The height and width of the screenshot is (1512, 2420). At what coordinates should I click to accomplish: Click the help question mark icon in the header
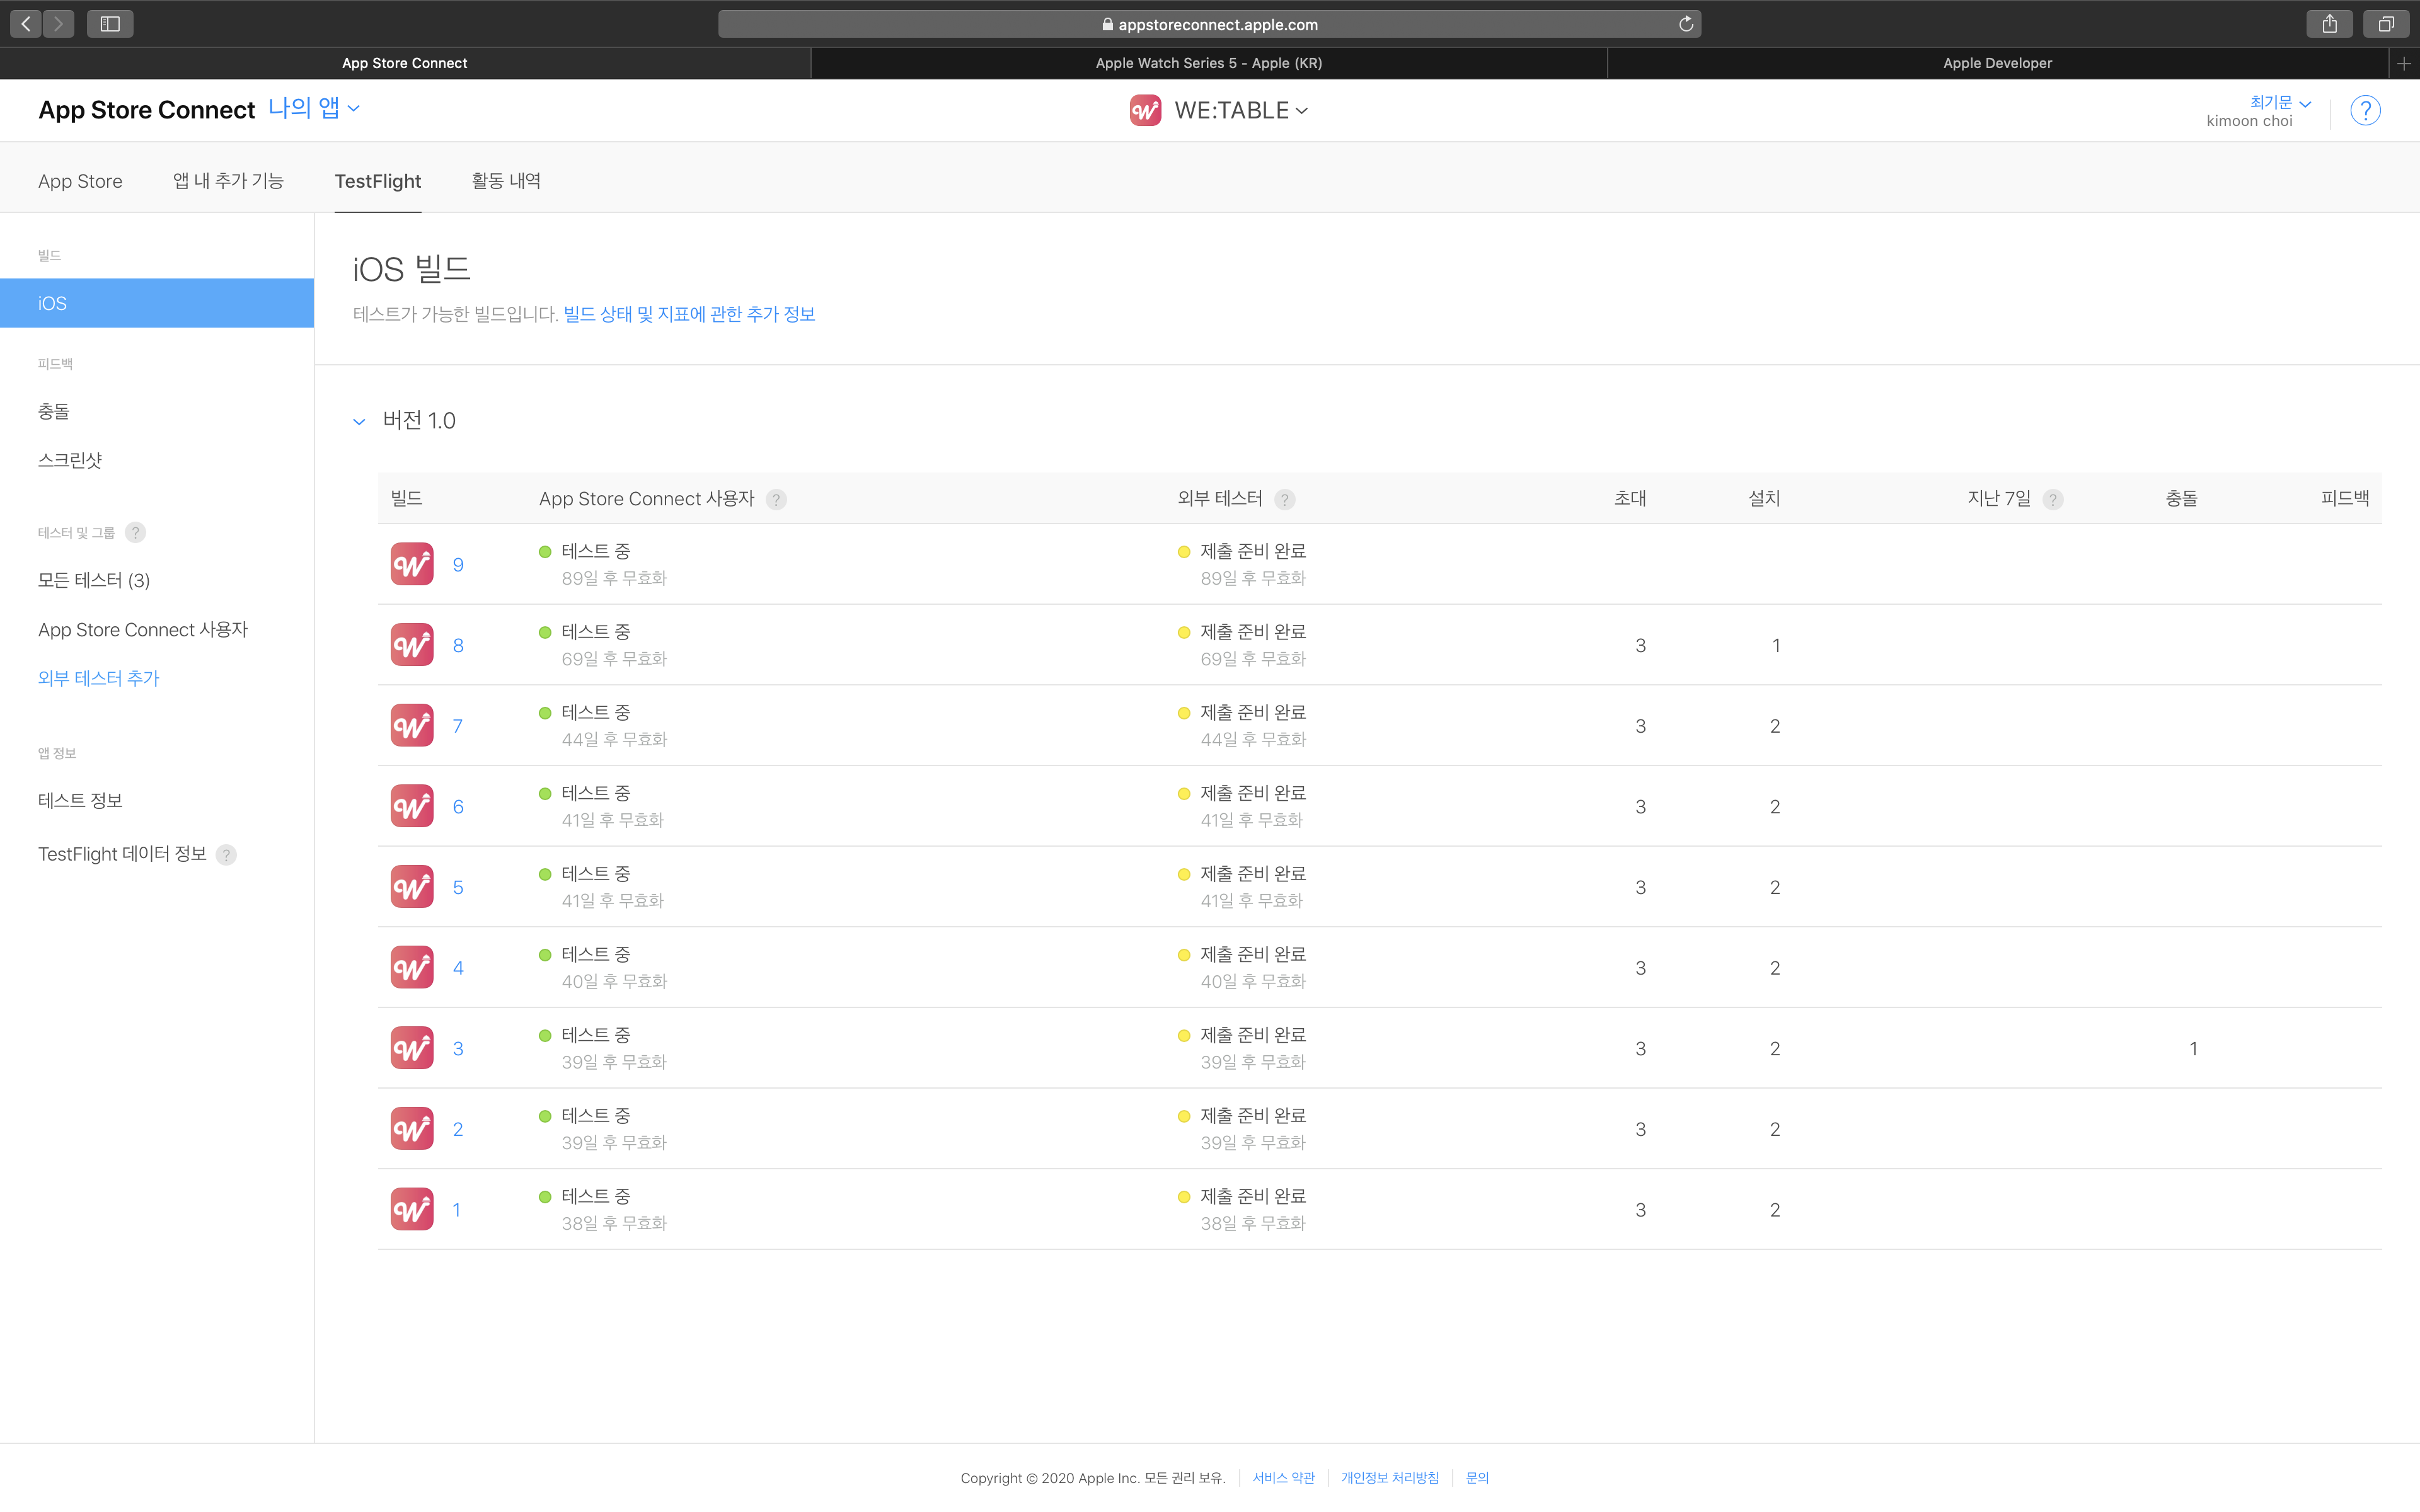pos(2364,110)
